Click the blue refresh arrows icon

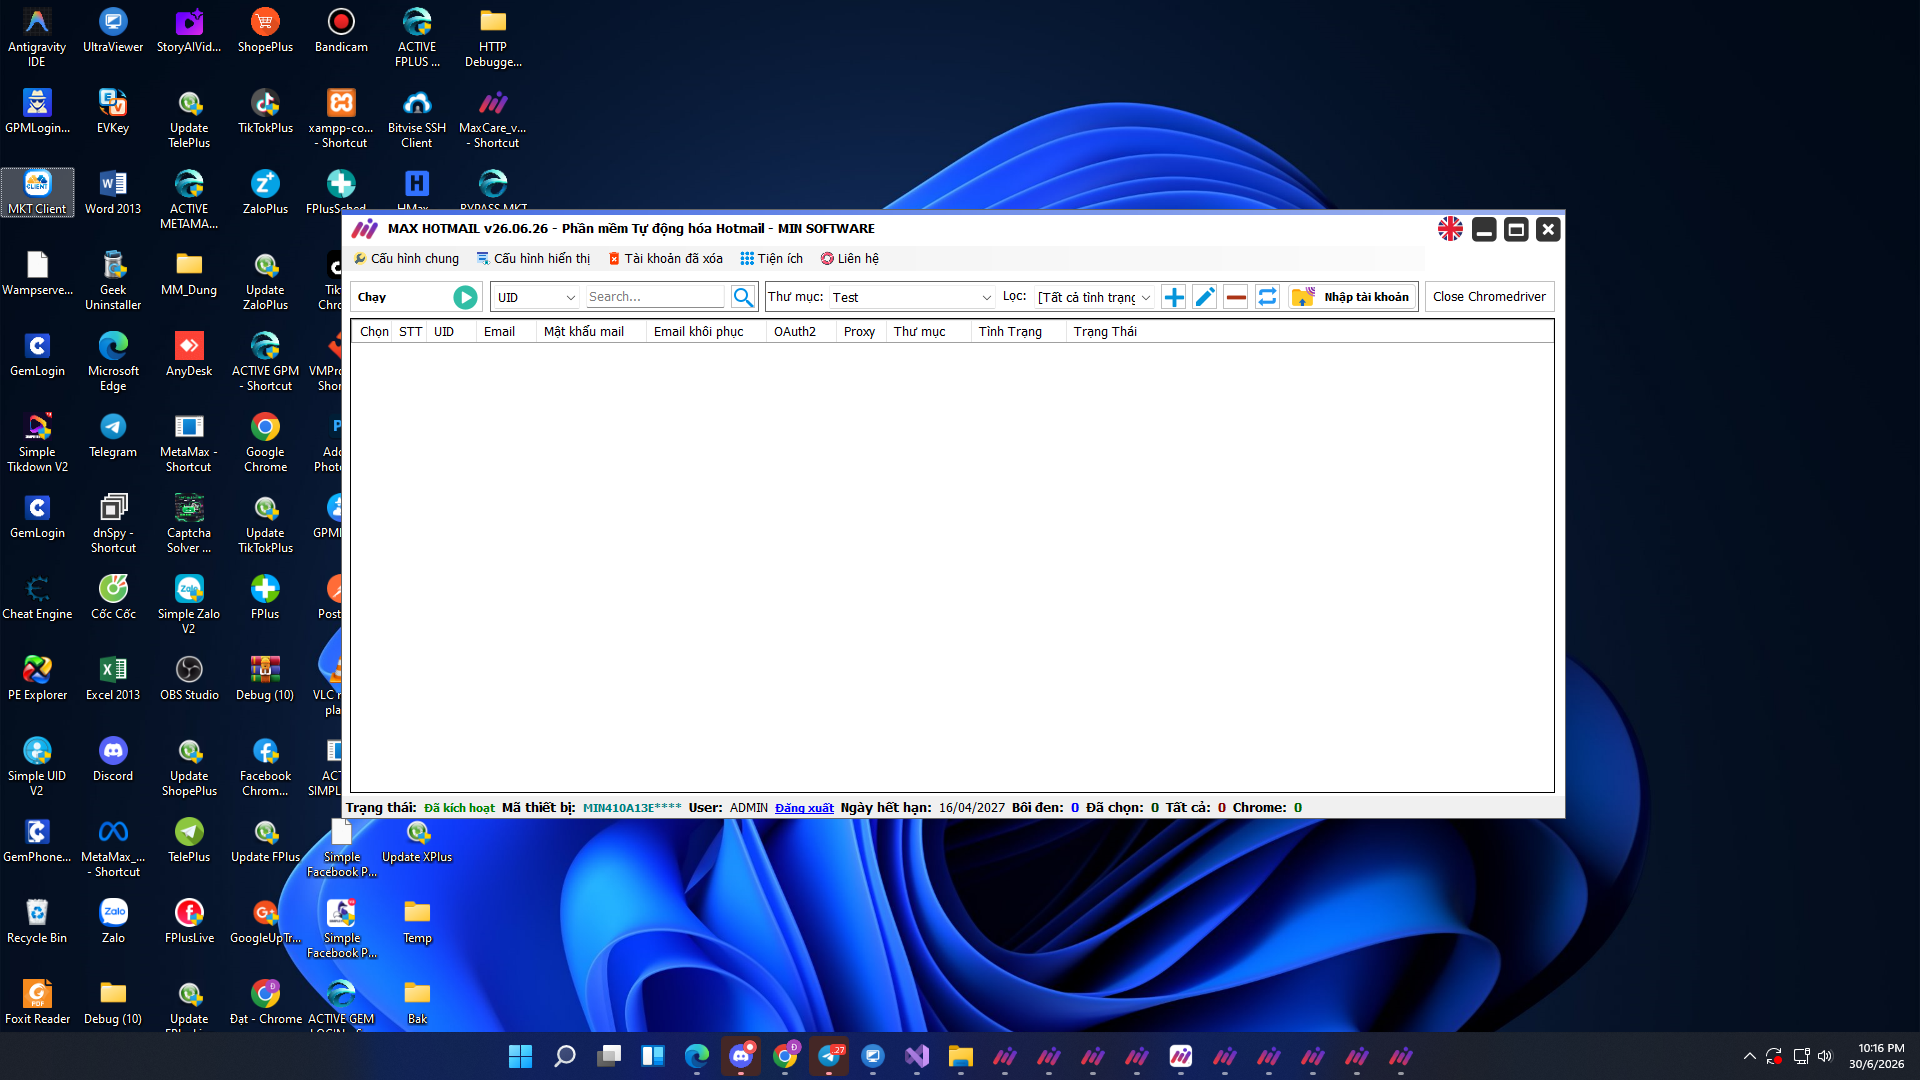[1267, 297]
